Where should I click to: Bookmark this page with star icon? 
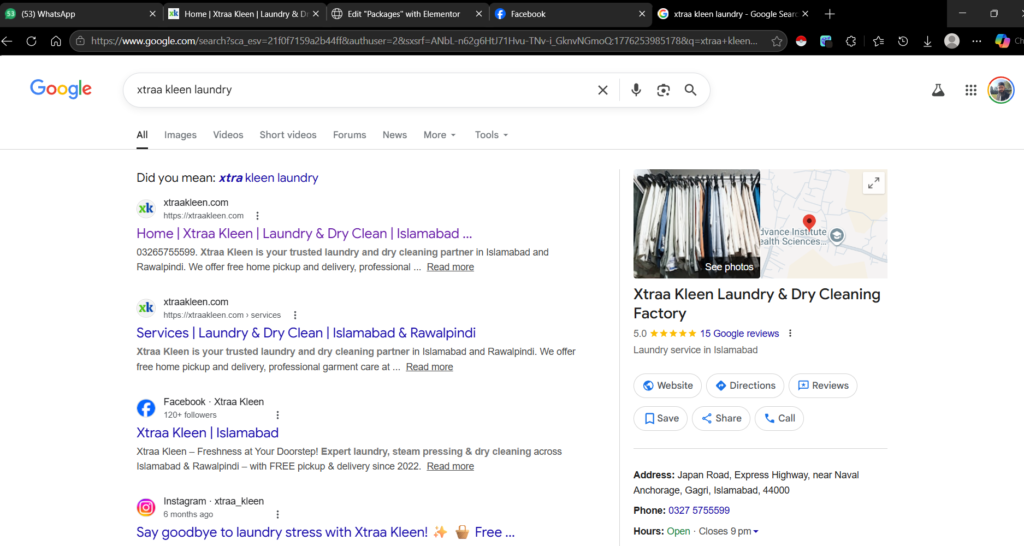778,41
